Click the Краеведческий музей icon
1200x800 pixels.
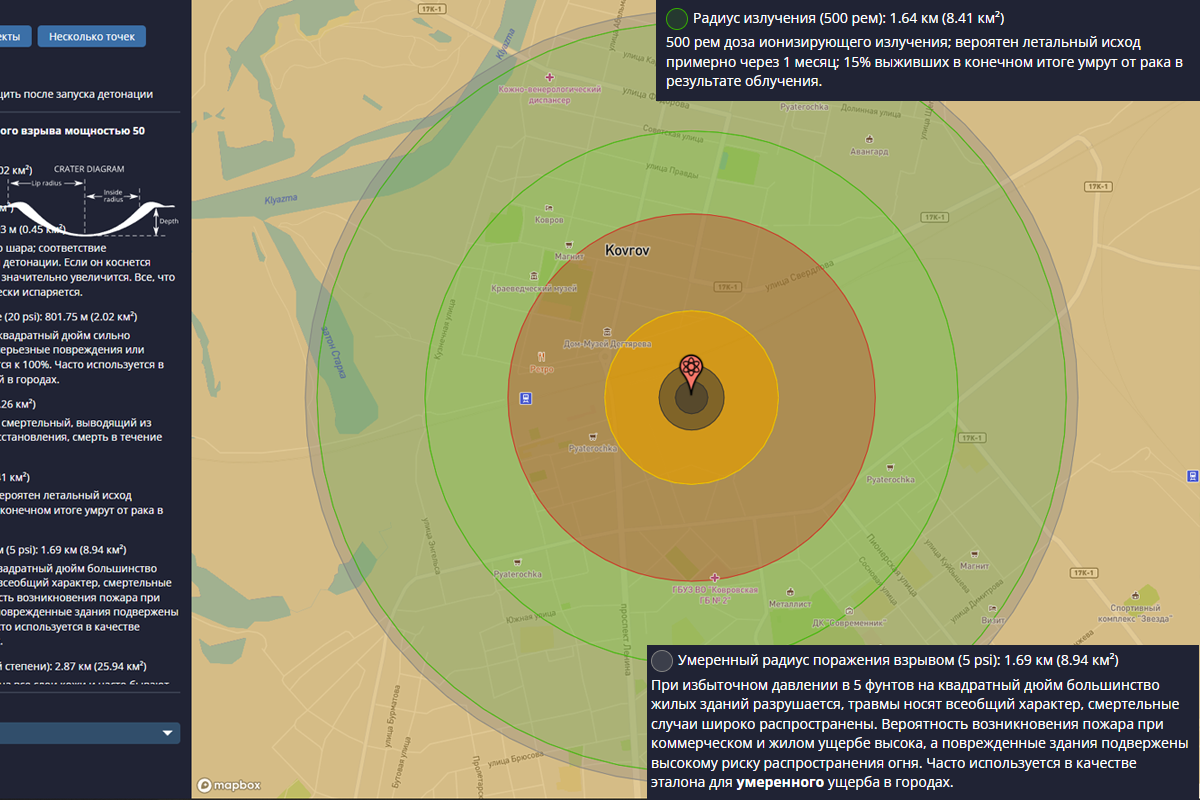(x=534, y=275)
